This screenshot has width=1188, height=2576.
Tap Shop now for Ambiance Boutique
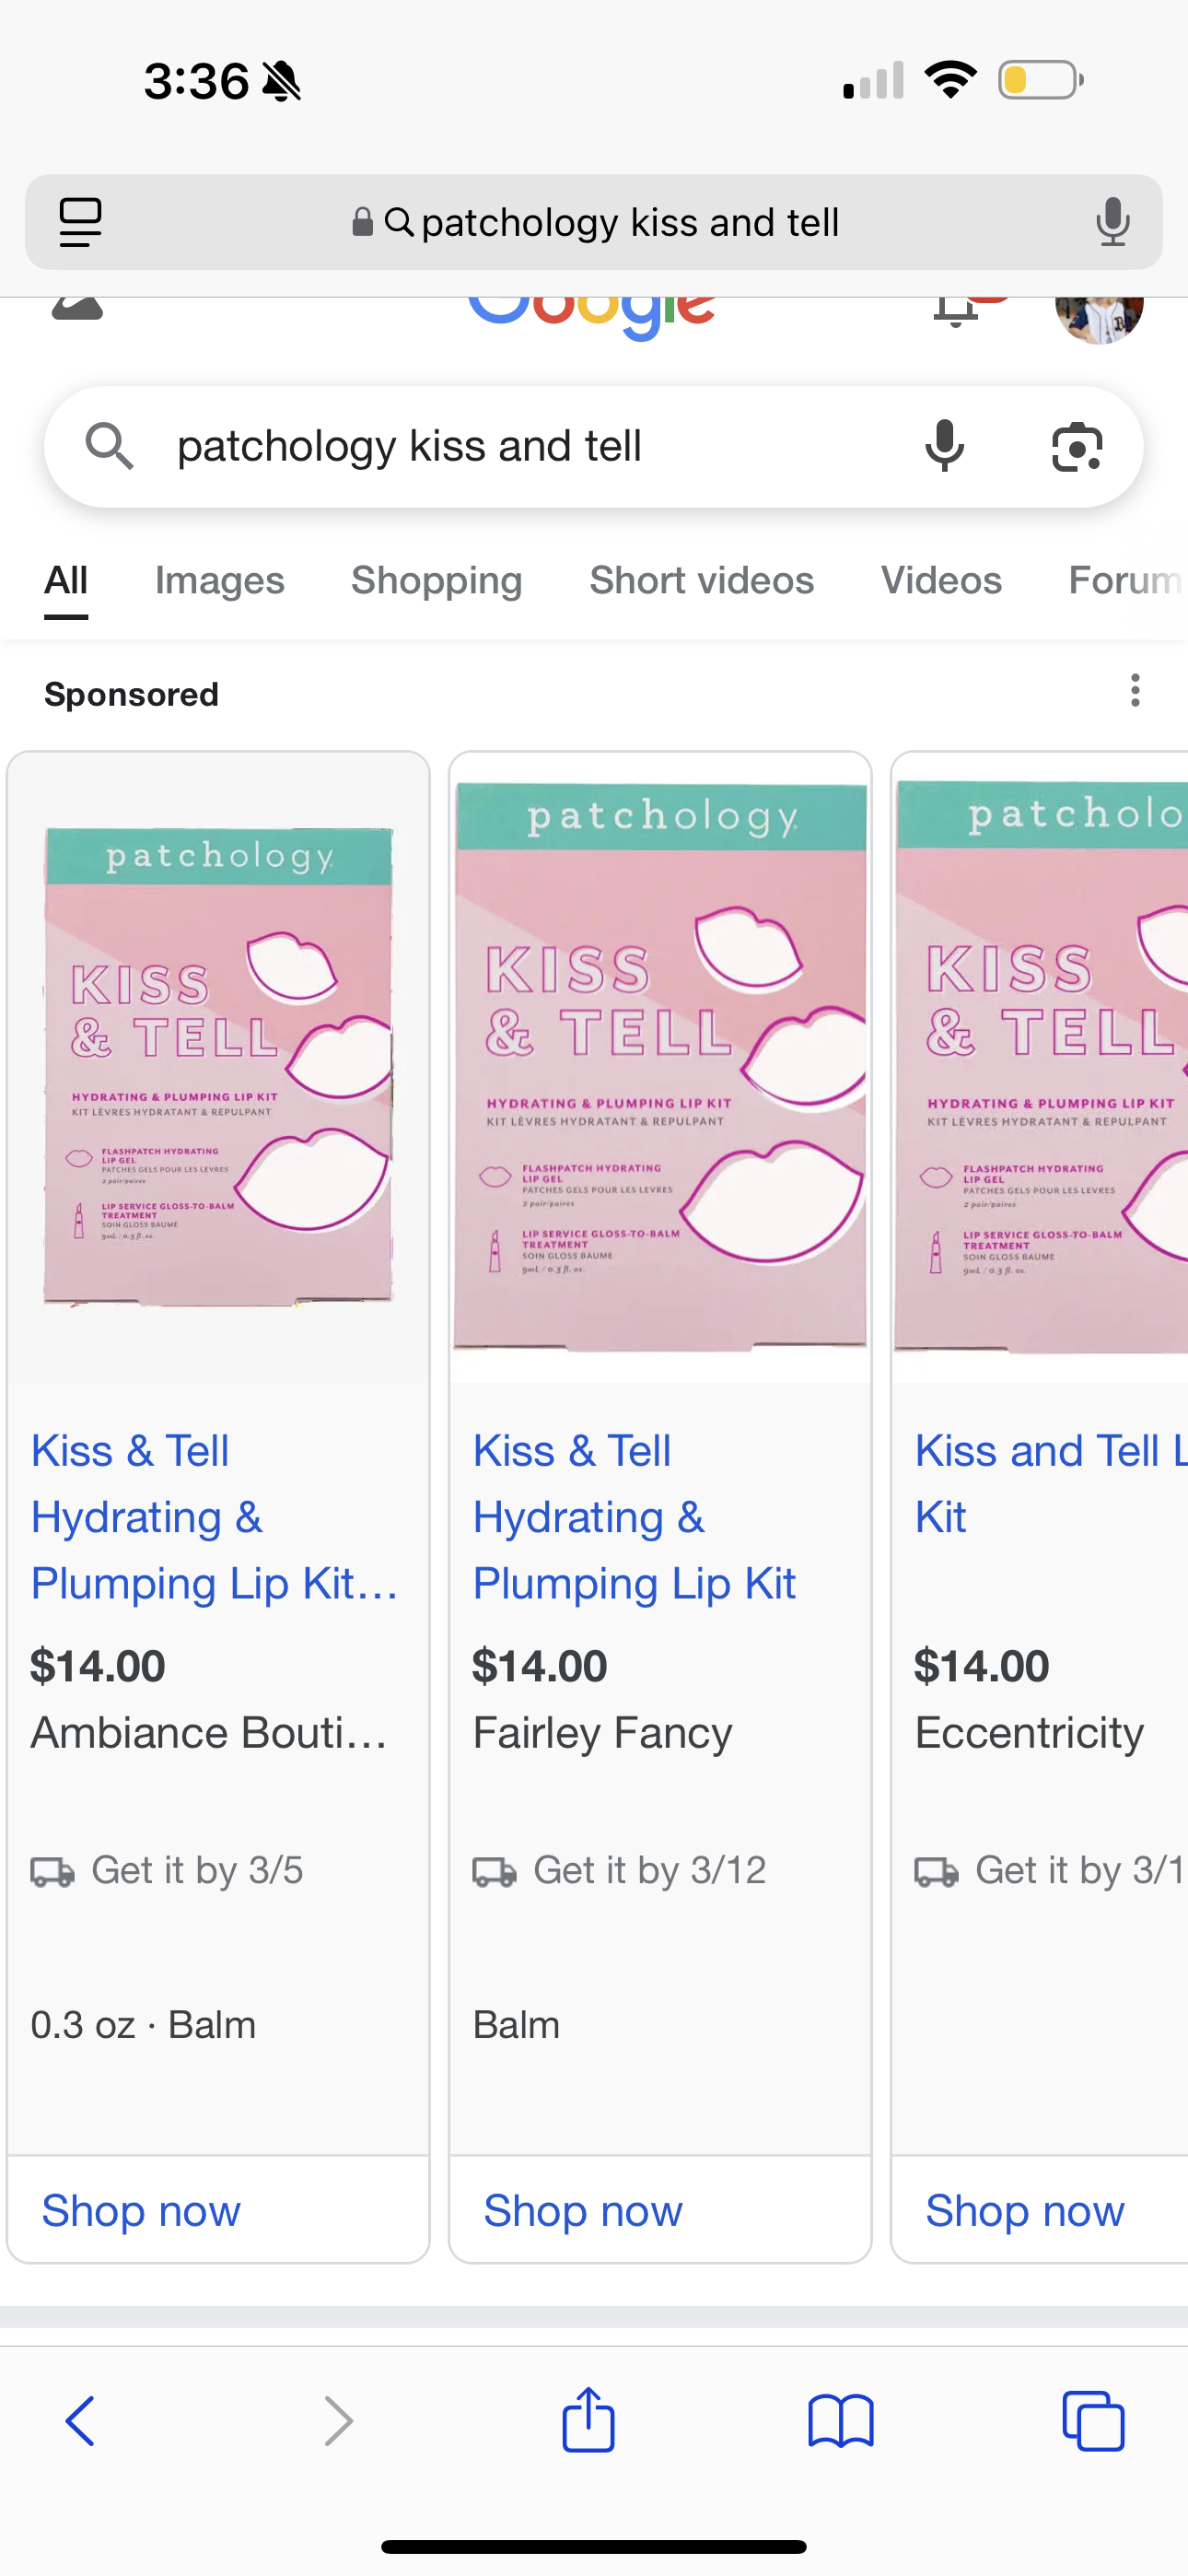point(141,2210)
